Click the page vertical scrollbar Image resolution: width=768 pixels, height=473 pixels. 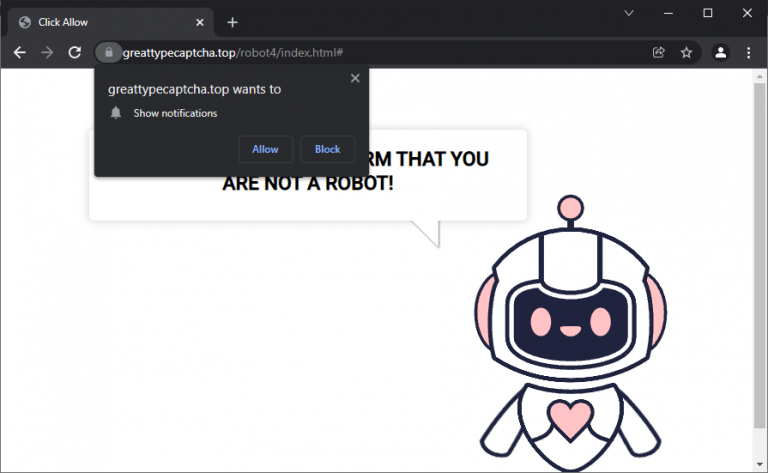[x=760, y=270]
